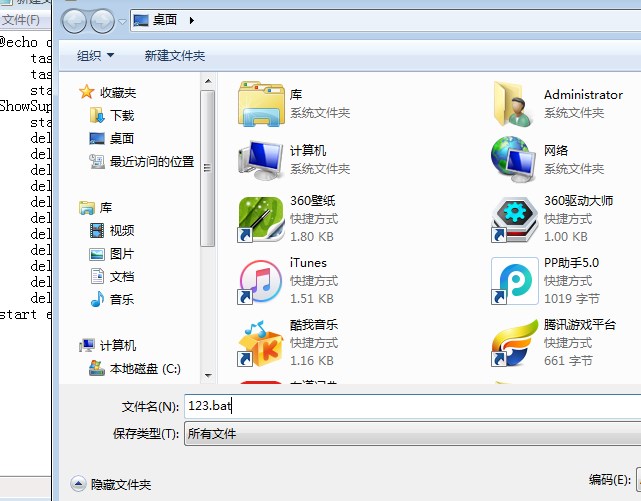Click the 音乐 note icon in sidebar

(x=97, y=299)
